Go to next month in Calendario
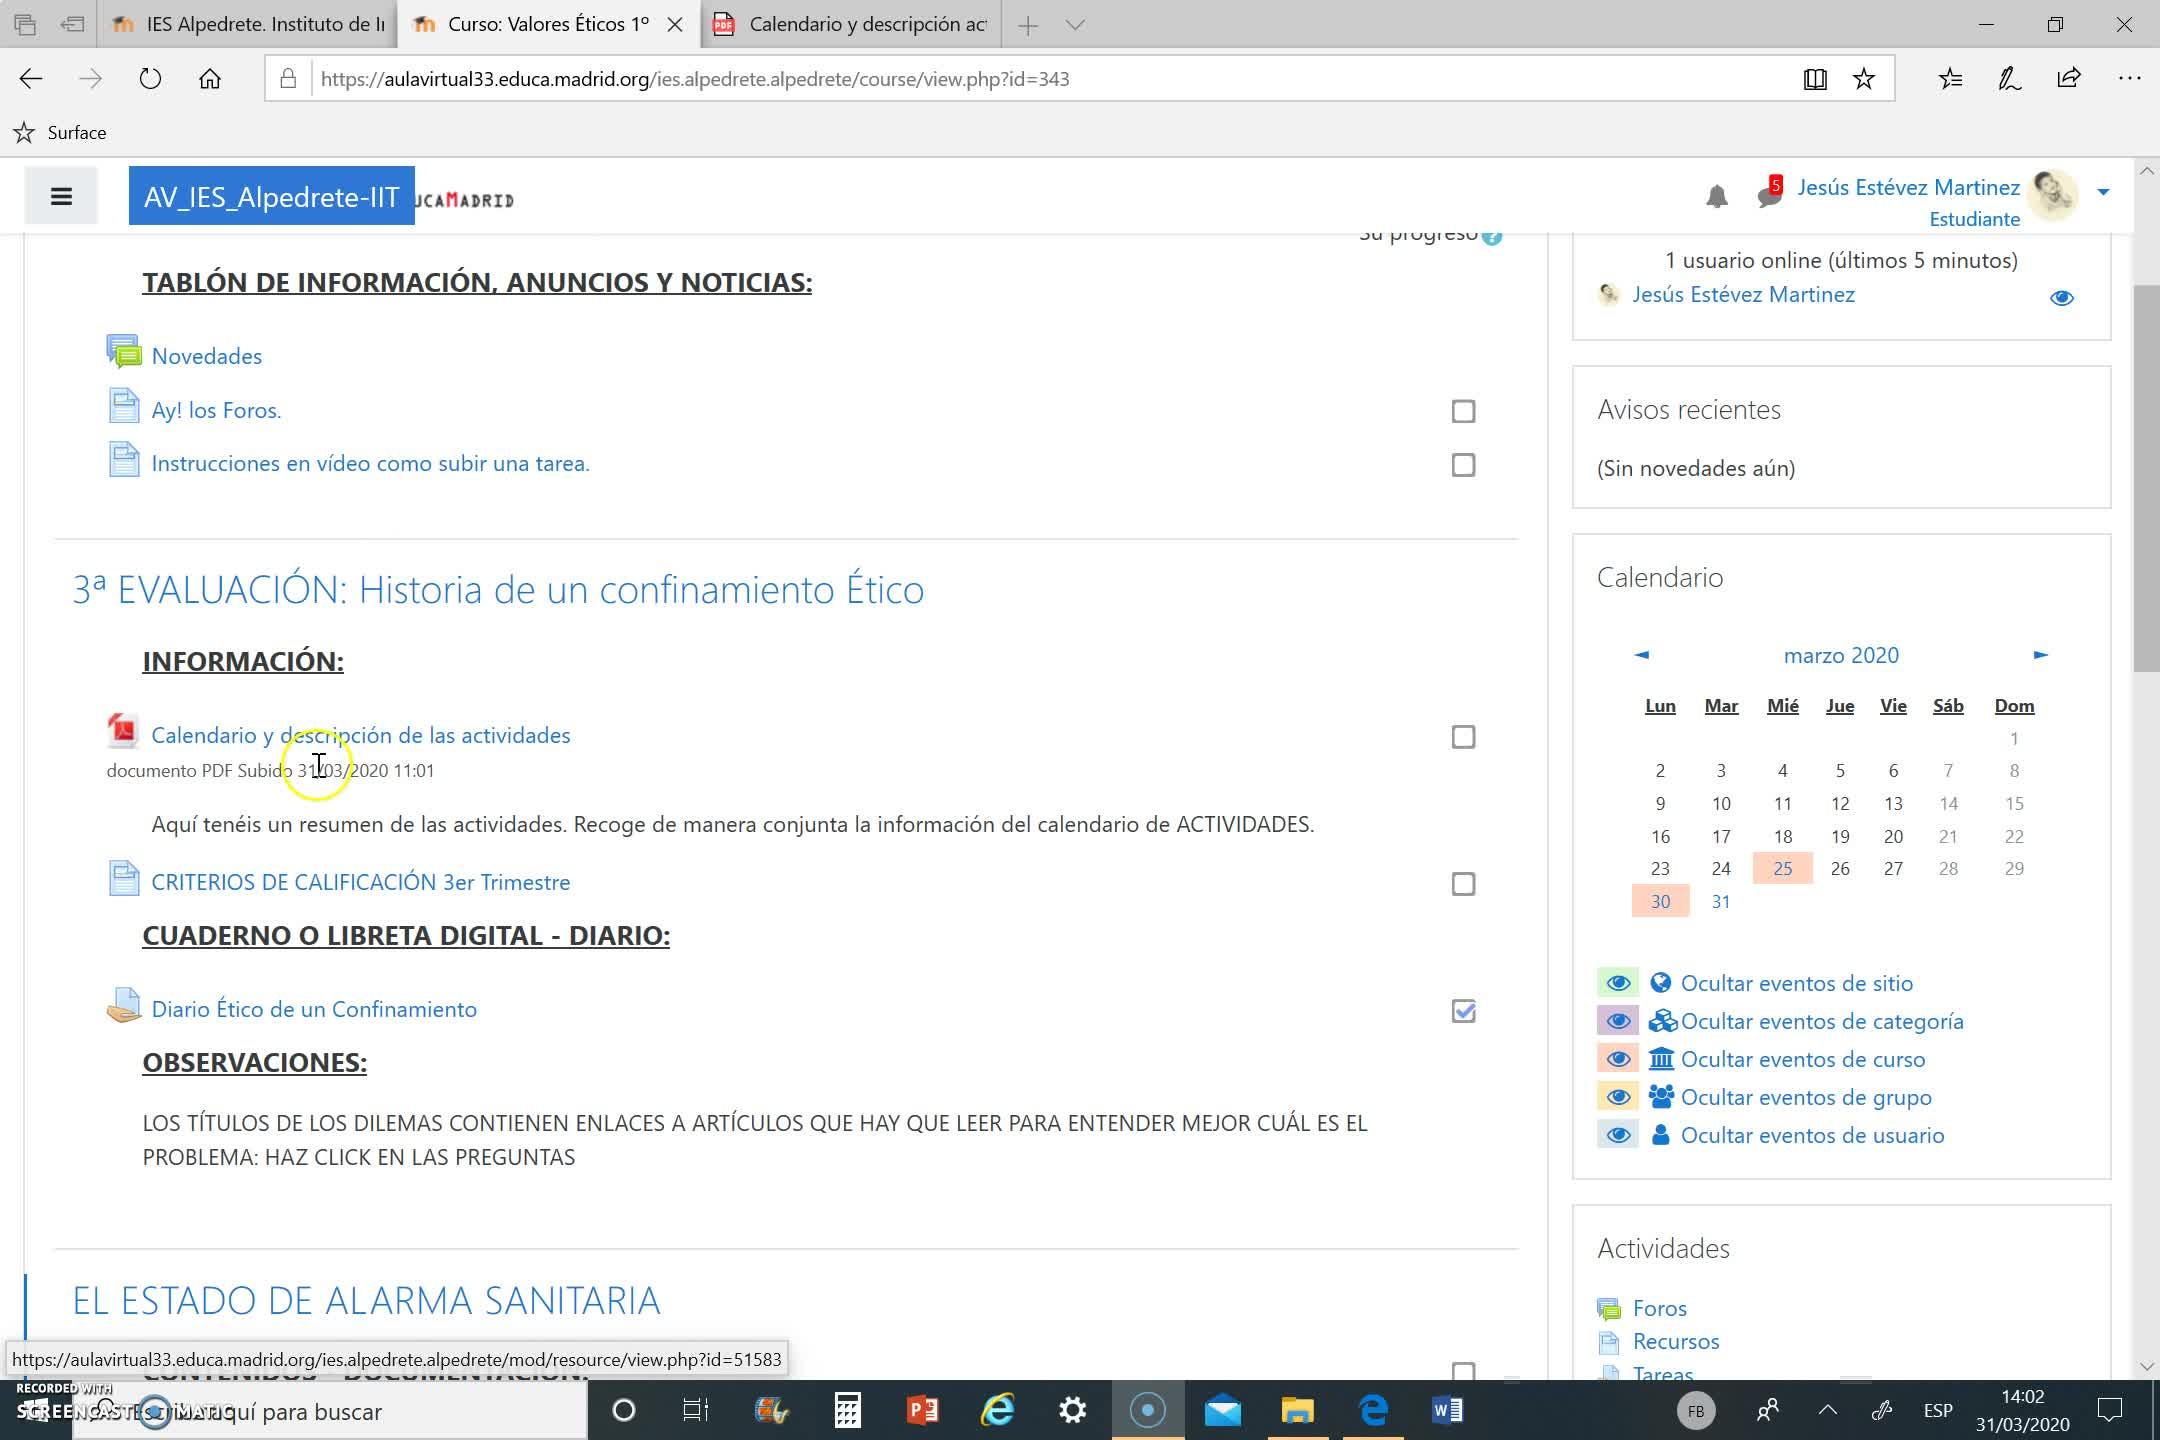 pyautogui.click(x=2040, y=655)
